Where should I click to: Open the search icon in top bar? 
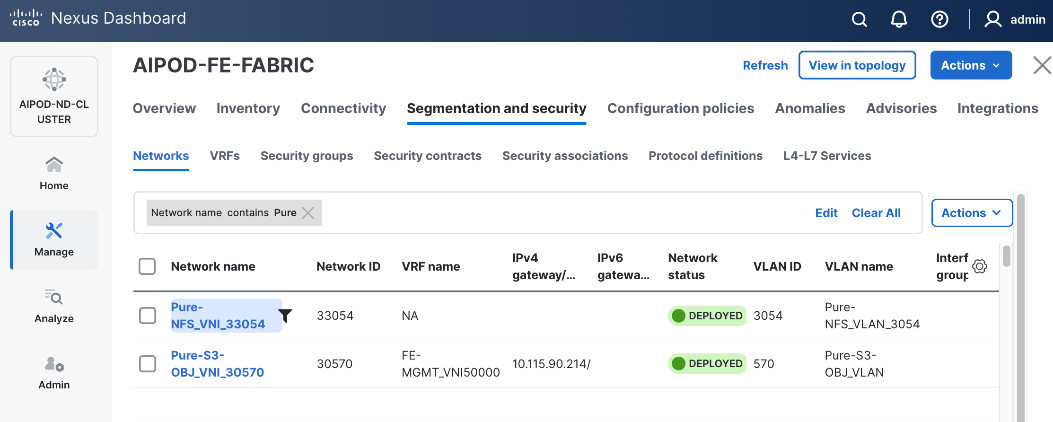pos(859,19)
